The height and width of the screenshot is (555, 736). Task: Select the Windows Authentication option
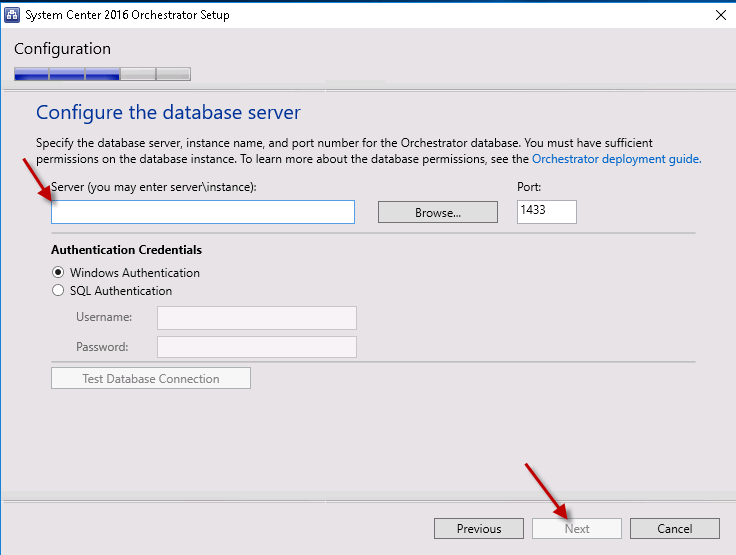pos(58,273)
